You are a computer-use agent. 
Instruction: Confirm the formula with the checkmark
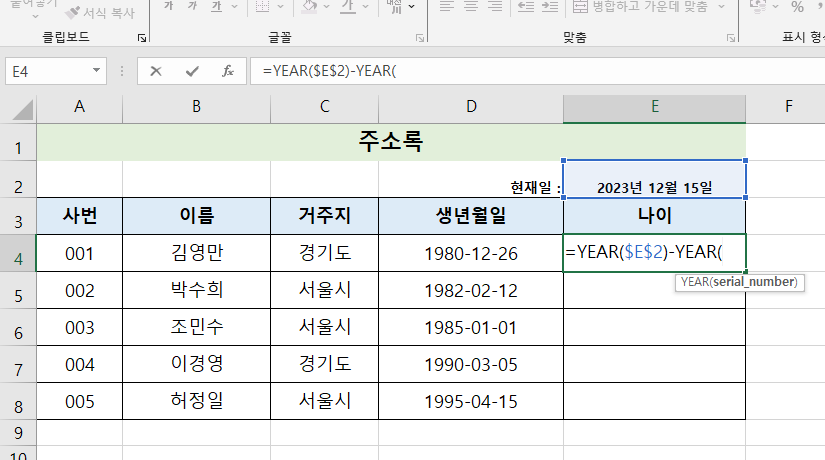tap(192, 71)
